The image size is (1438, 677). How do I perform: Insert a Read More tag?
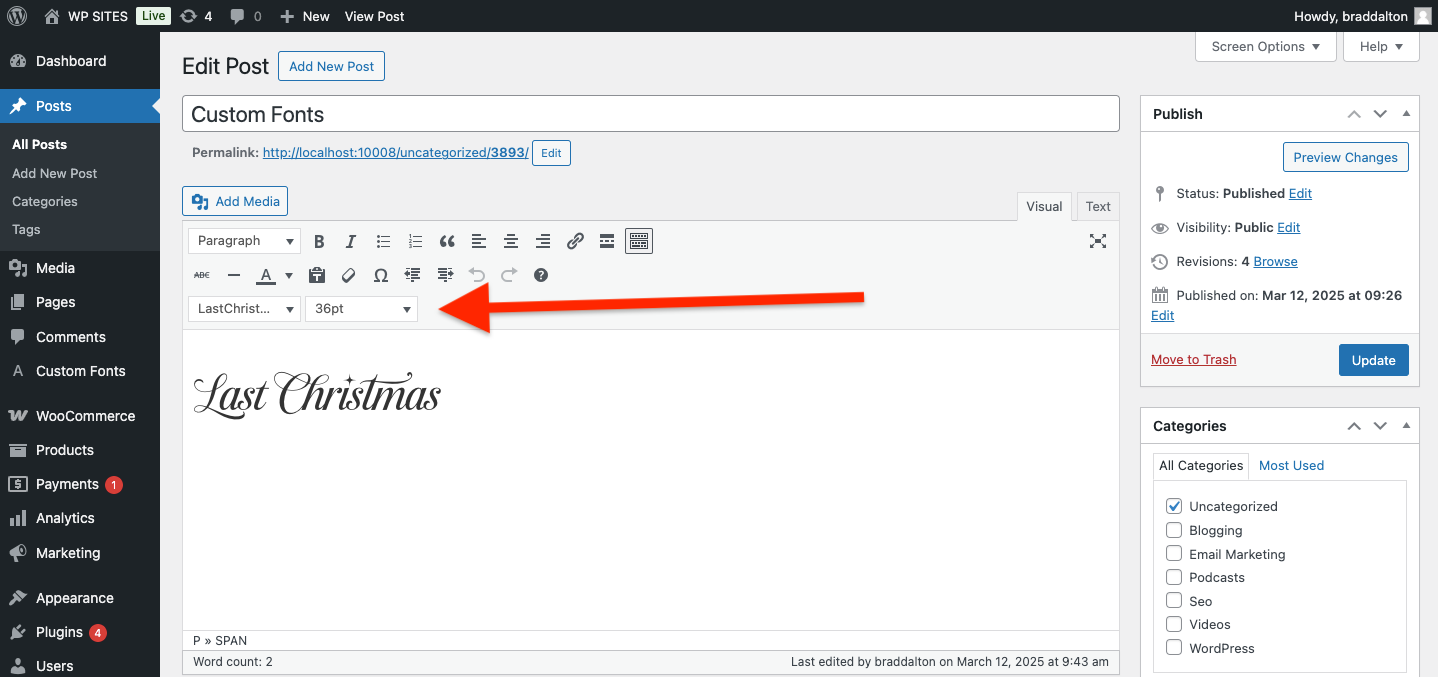[607, 241]
